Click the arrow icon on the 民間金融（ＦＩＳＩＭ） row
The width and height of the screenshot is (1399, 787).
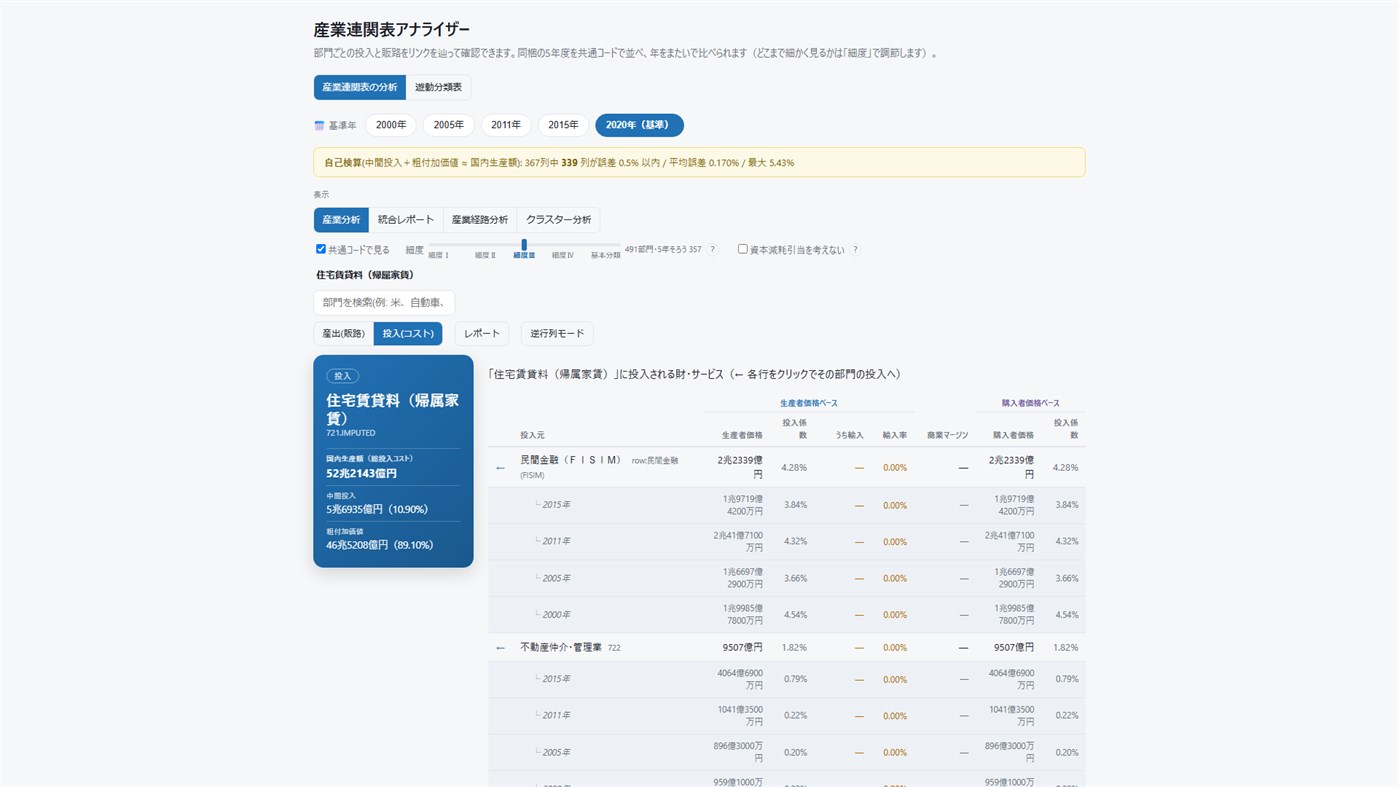tap(500, 467)
